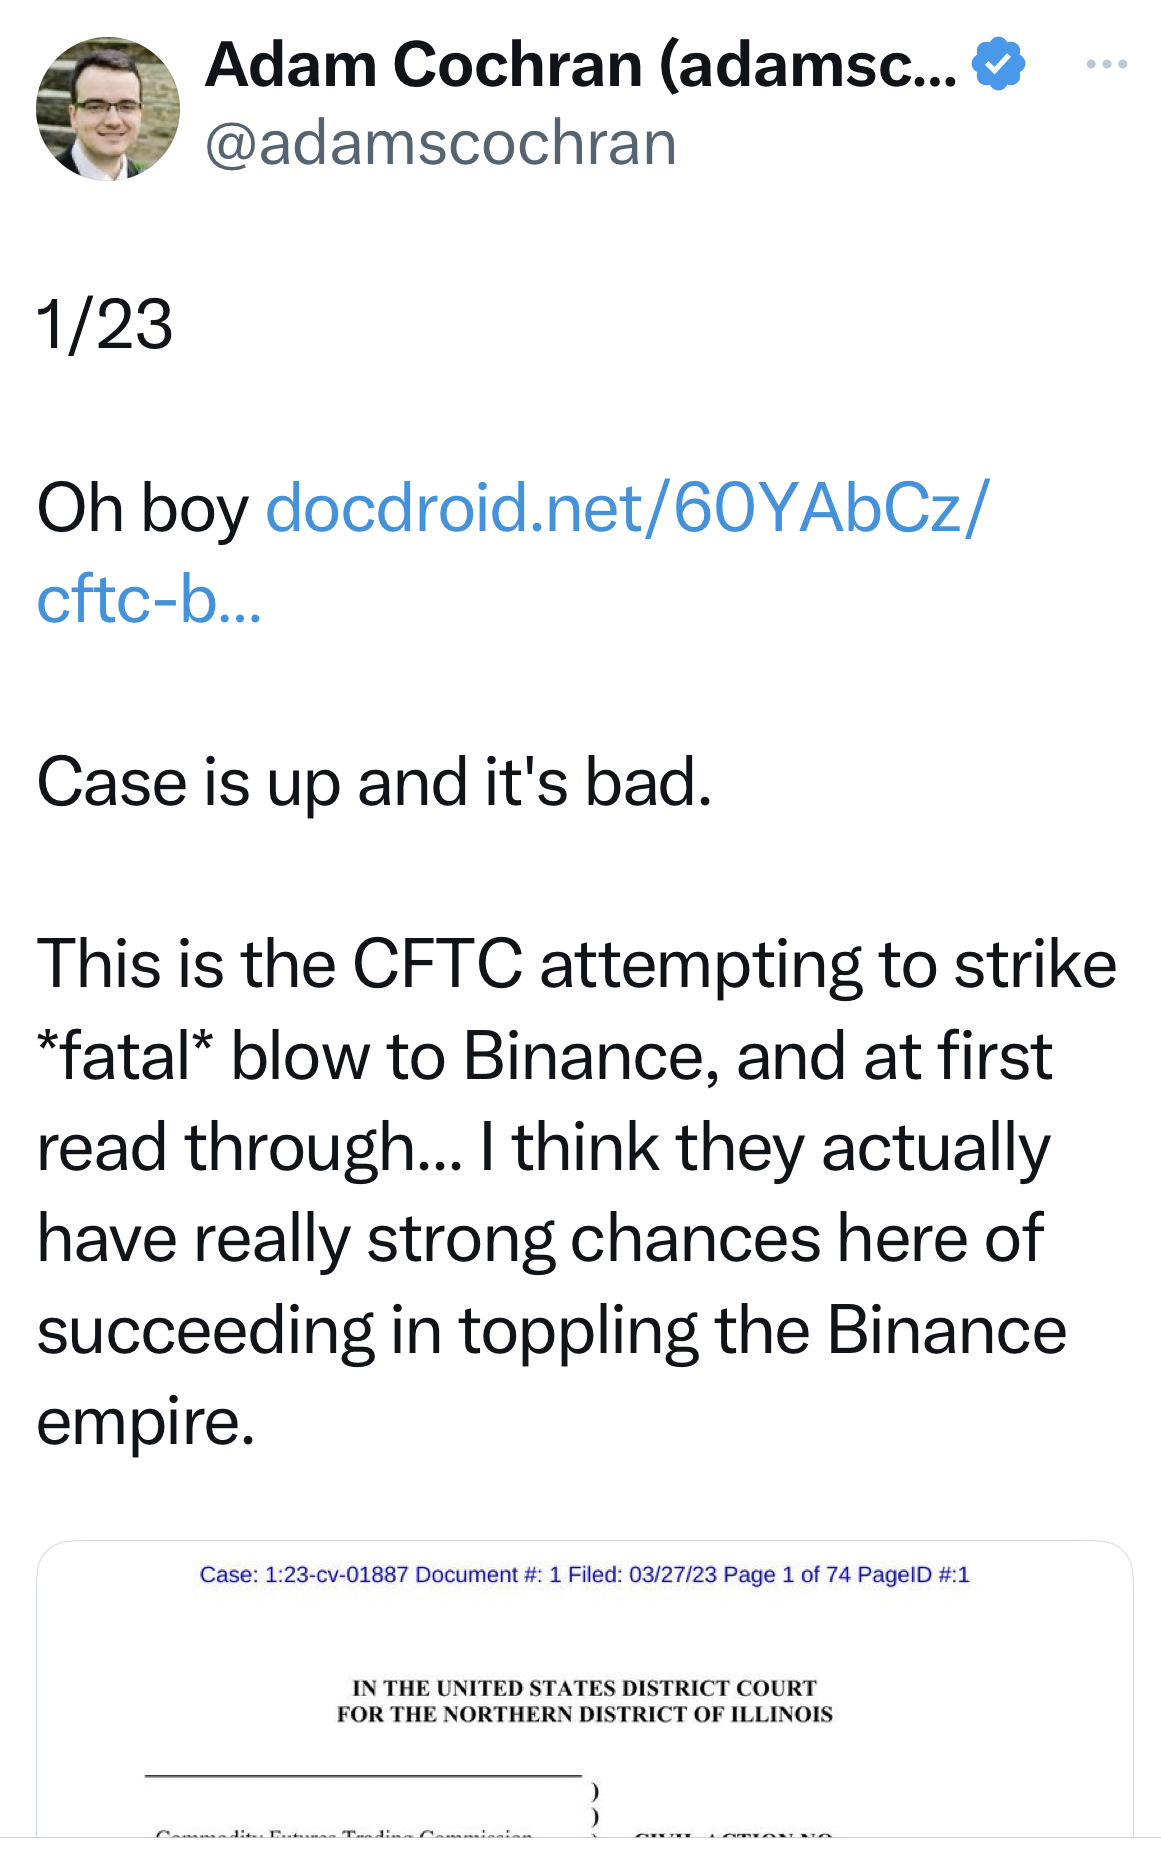Screen dimensions: 1161x1862
Task: Click the Adam Cochran display name
Action: (x=580, y=65)
